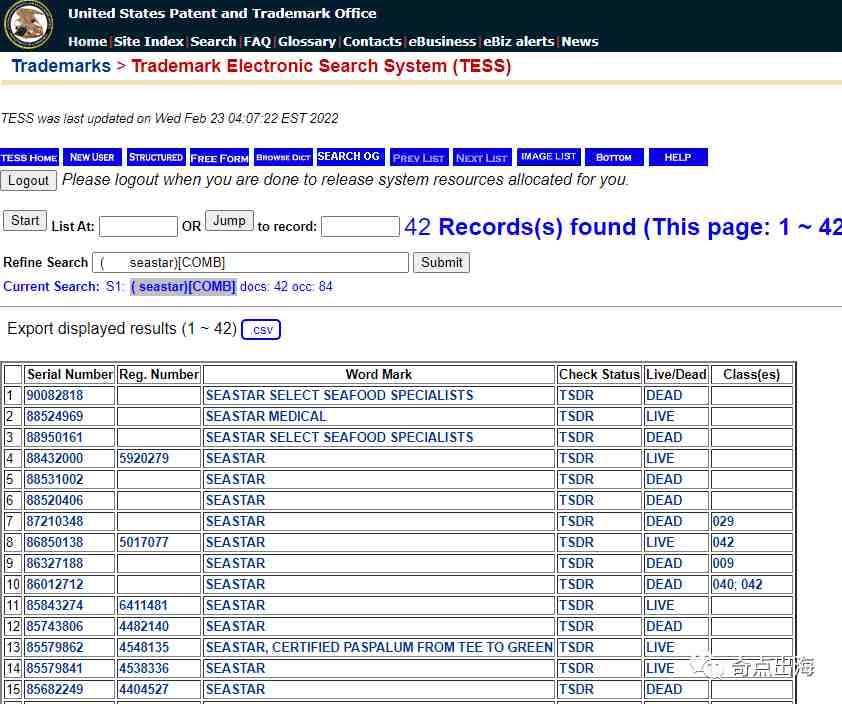The height and width of the screenshot is (704, 842).
Task: Focus the to record input field
Action: tap(360, 226)
